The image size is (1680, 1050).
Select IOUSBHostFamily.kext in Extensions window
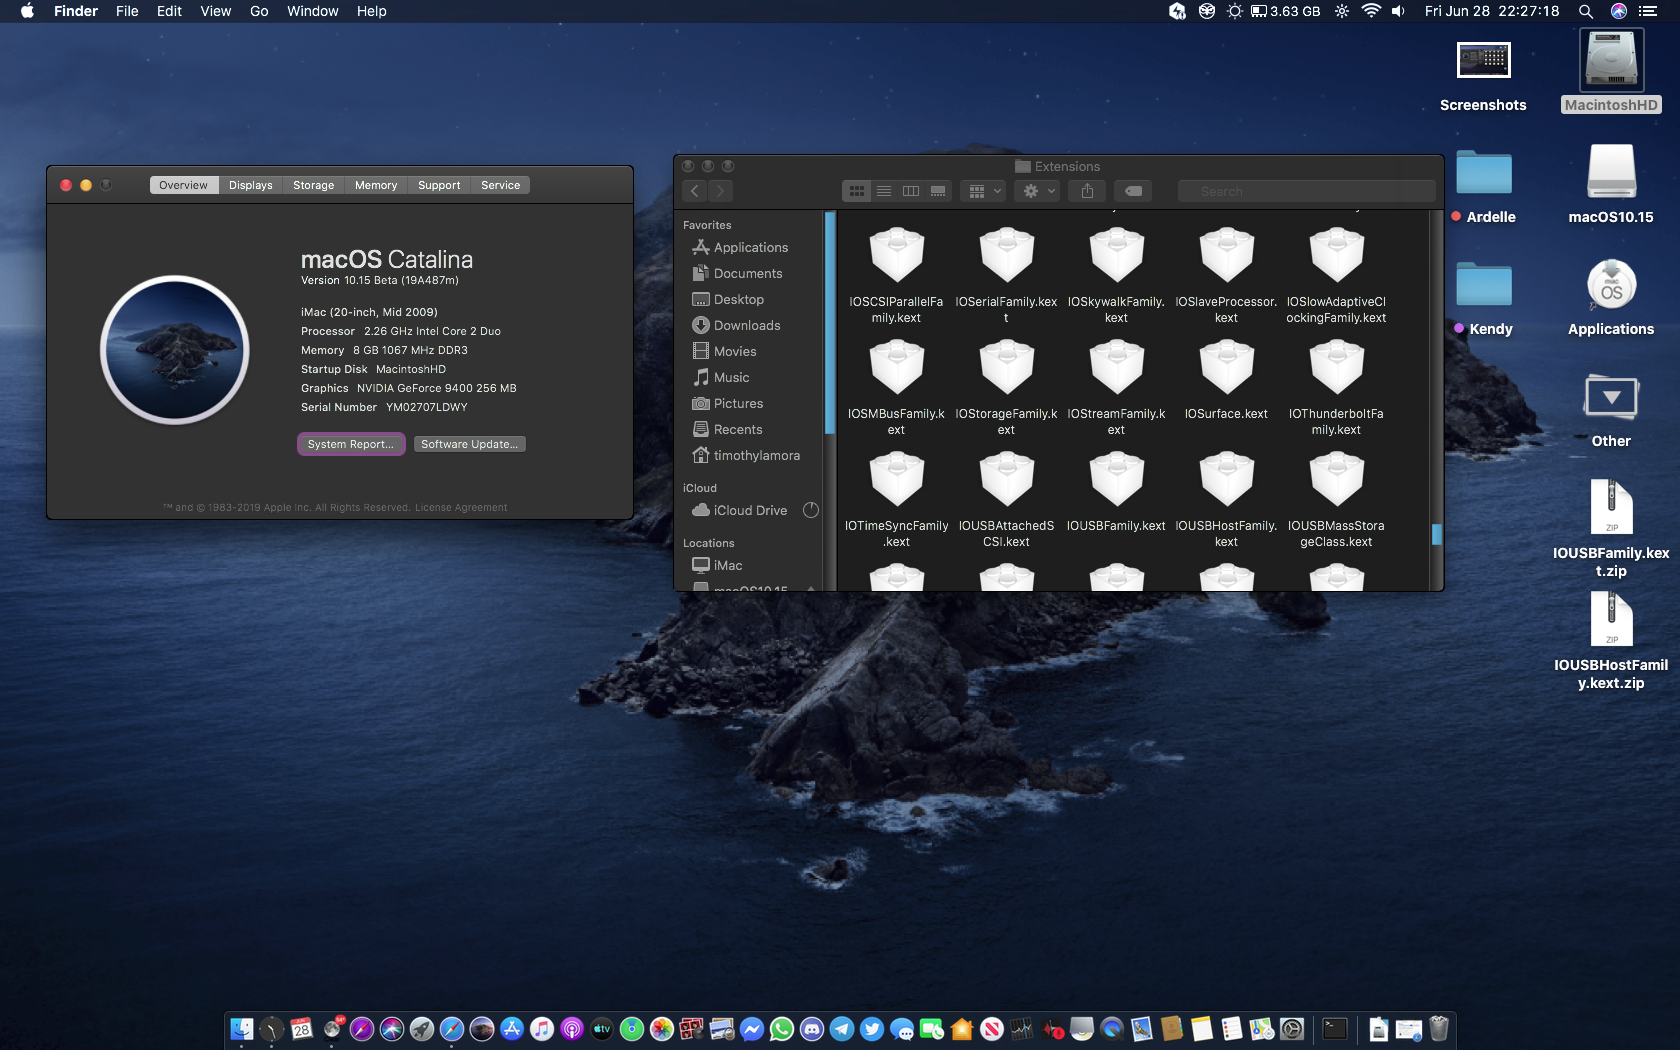[1226, 499]
